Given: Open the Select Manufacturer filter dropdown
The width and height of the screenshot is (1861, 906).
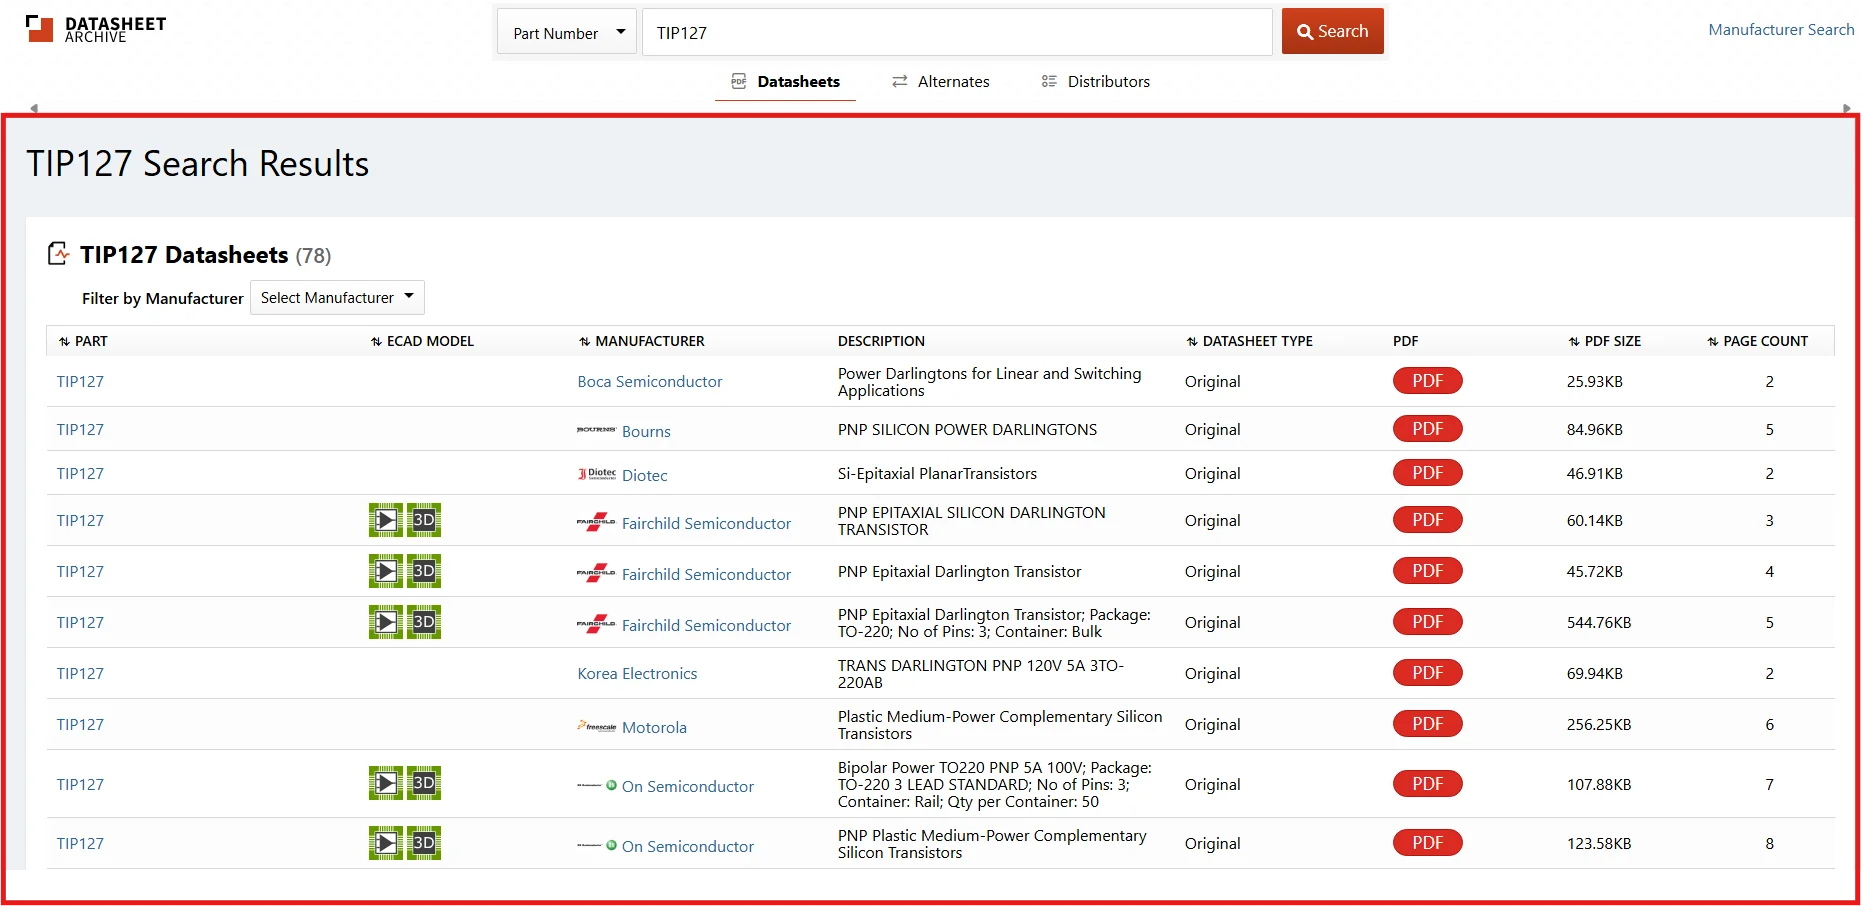Looking at the screenshot, I should 337,298.
